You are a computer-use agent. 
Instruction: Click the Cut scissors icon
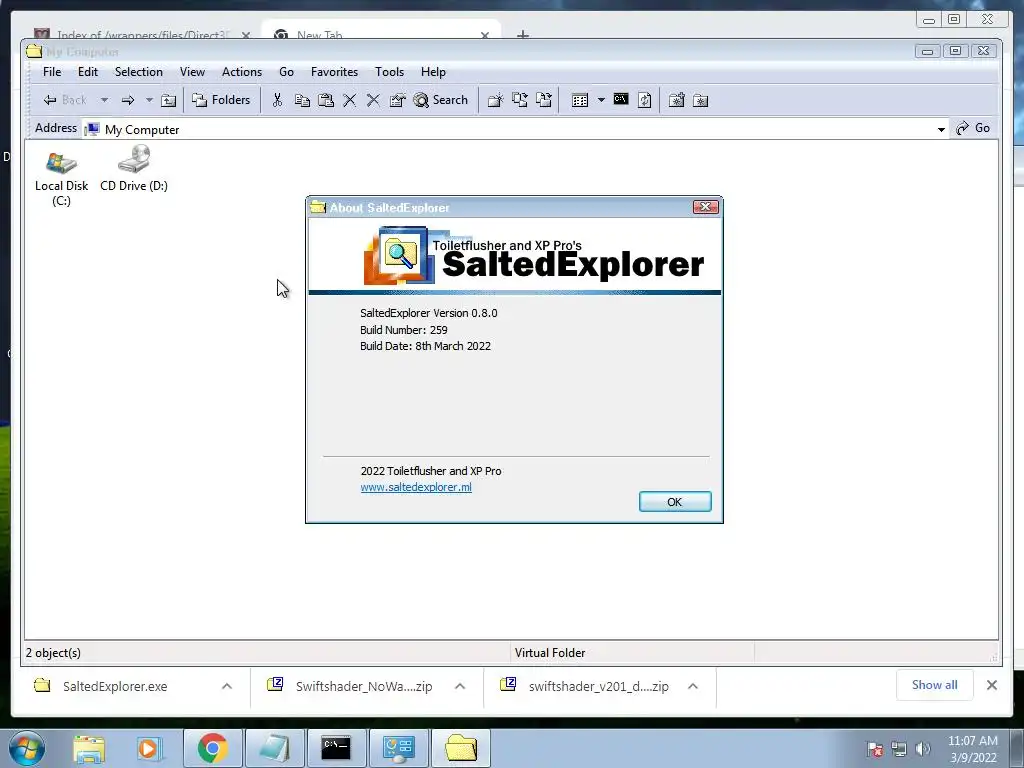(278, 100)
